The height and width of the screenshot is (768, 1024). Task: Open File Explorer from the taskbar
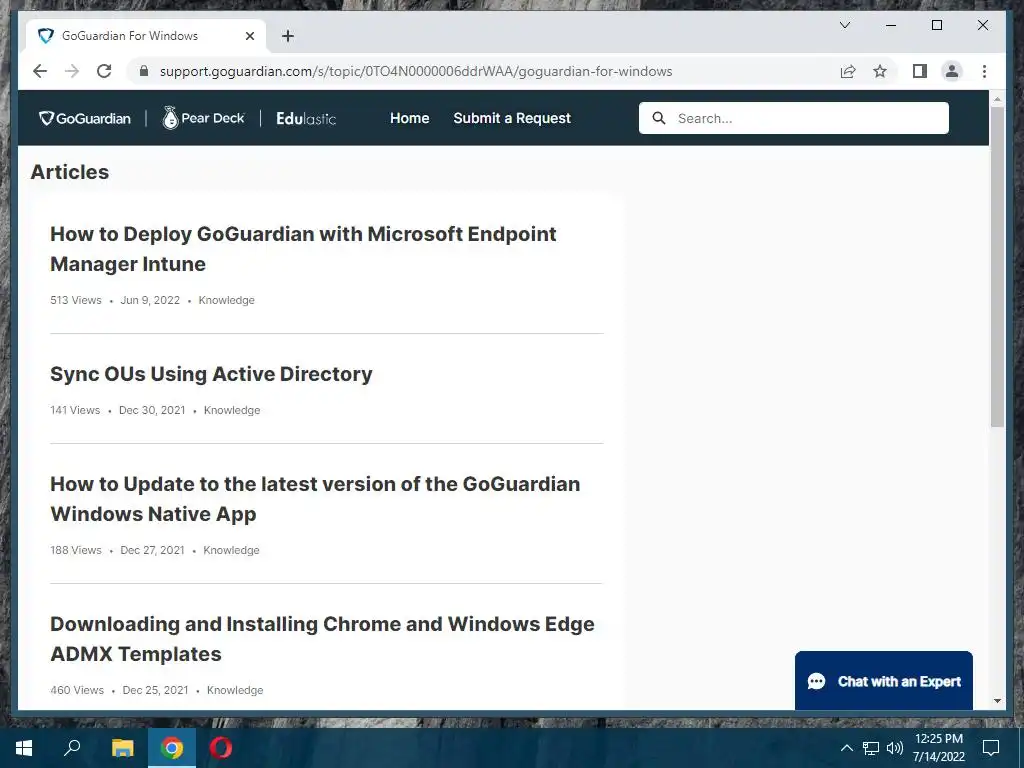coord(122,748)
